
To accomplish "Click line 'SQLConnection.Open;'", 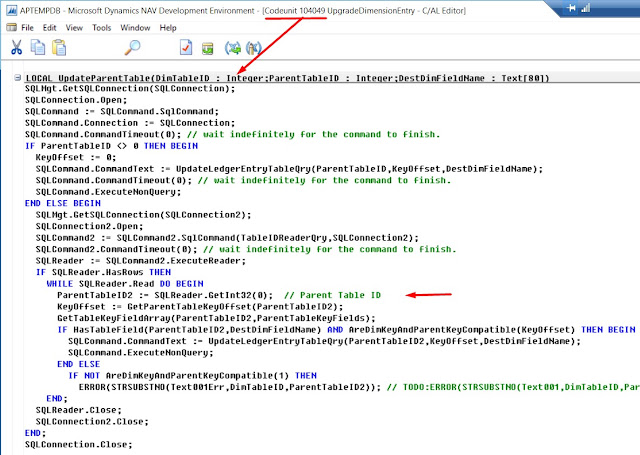I will pos(76,100).
